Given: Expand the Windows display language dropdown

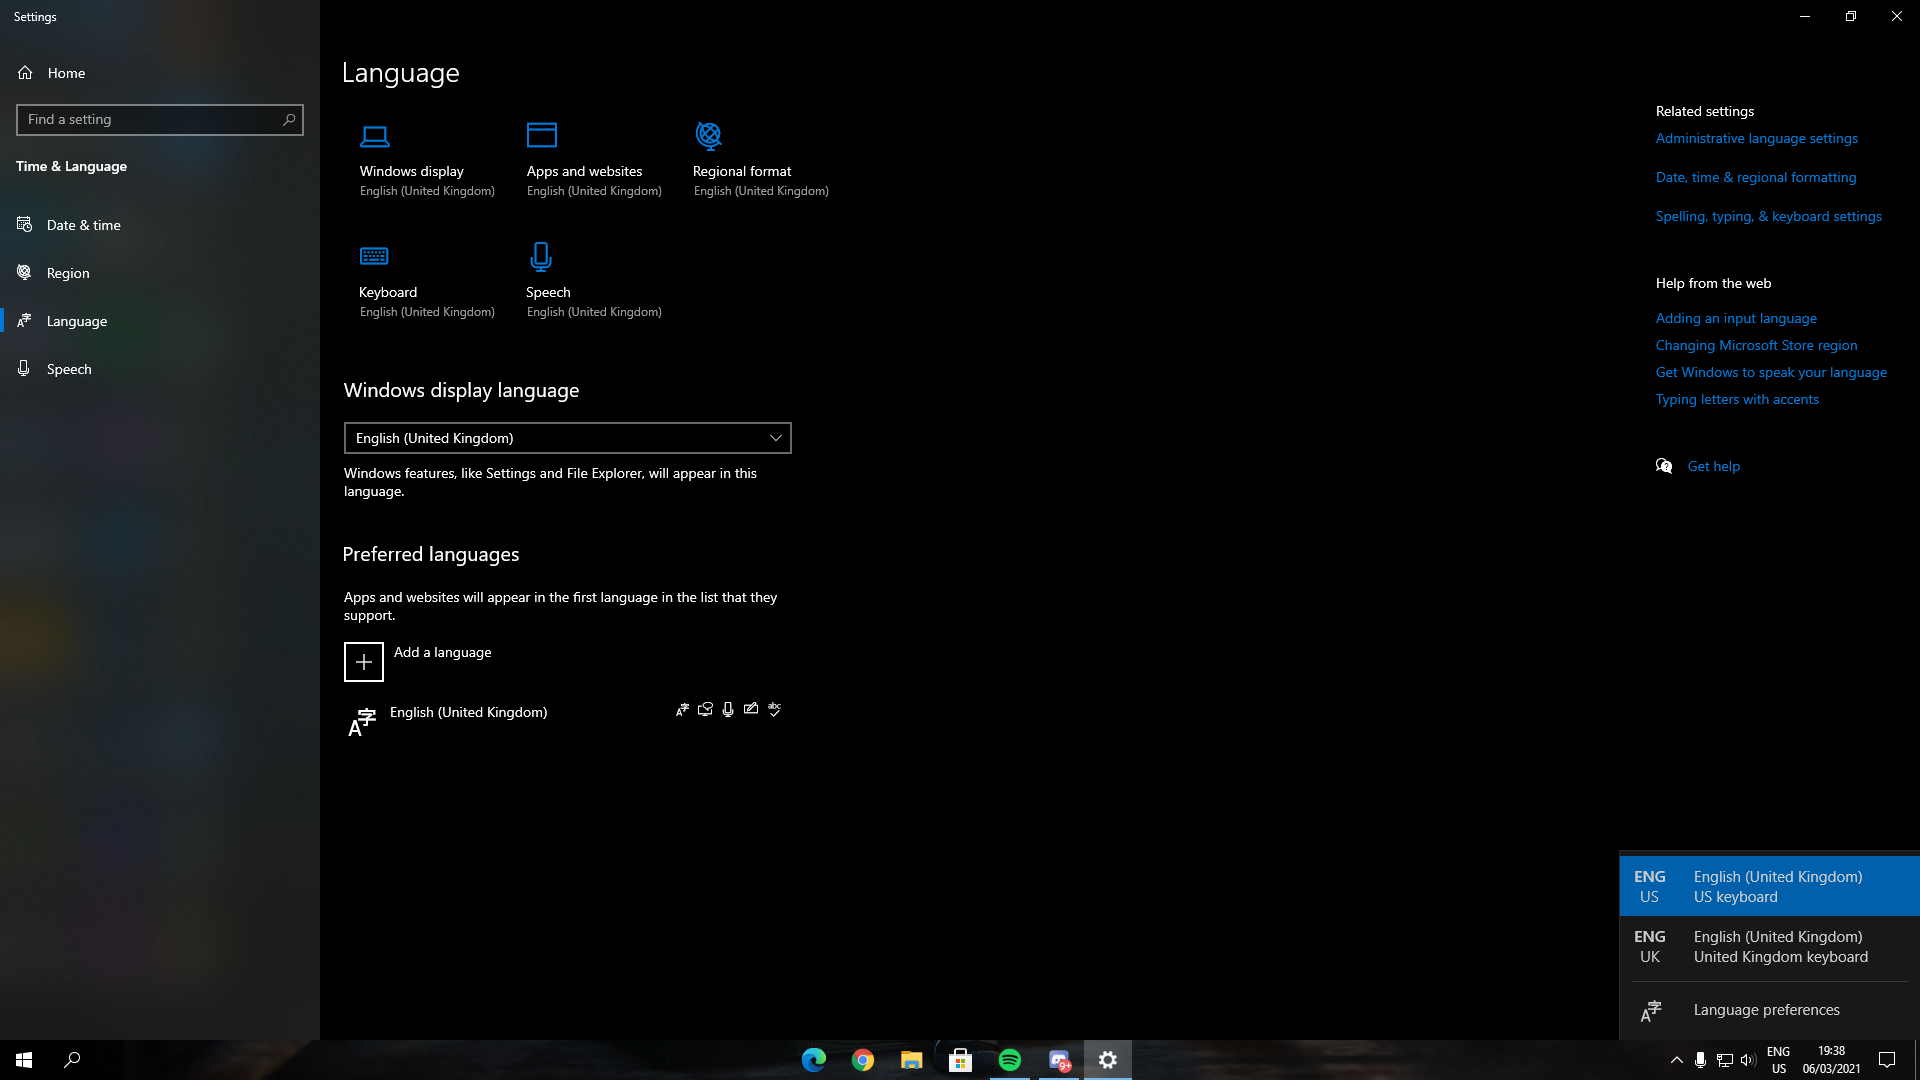Looking at the screenshot, I should [567, 438].
